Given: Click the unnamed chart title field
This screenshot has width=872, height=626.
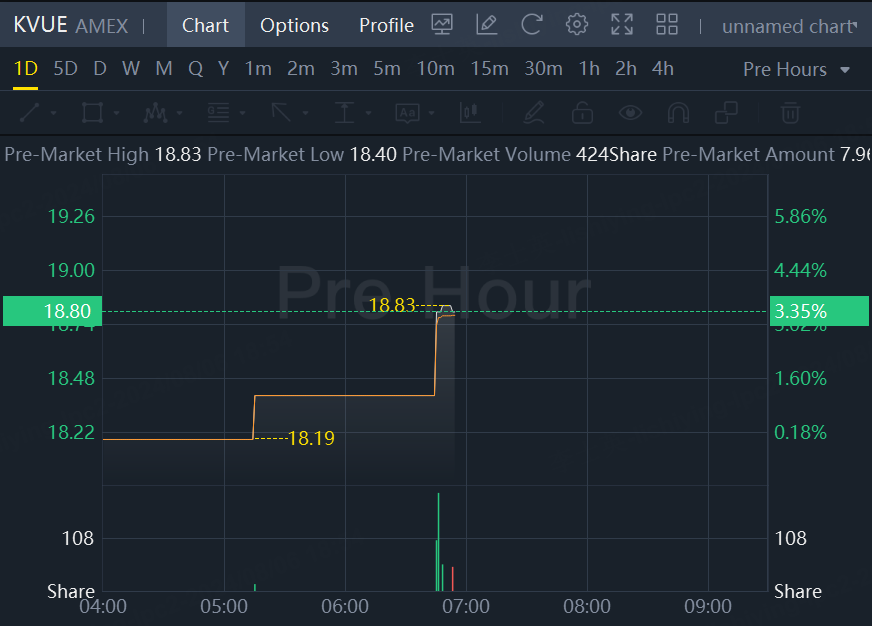Looking at the screenshot, I should click(790, 26).
